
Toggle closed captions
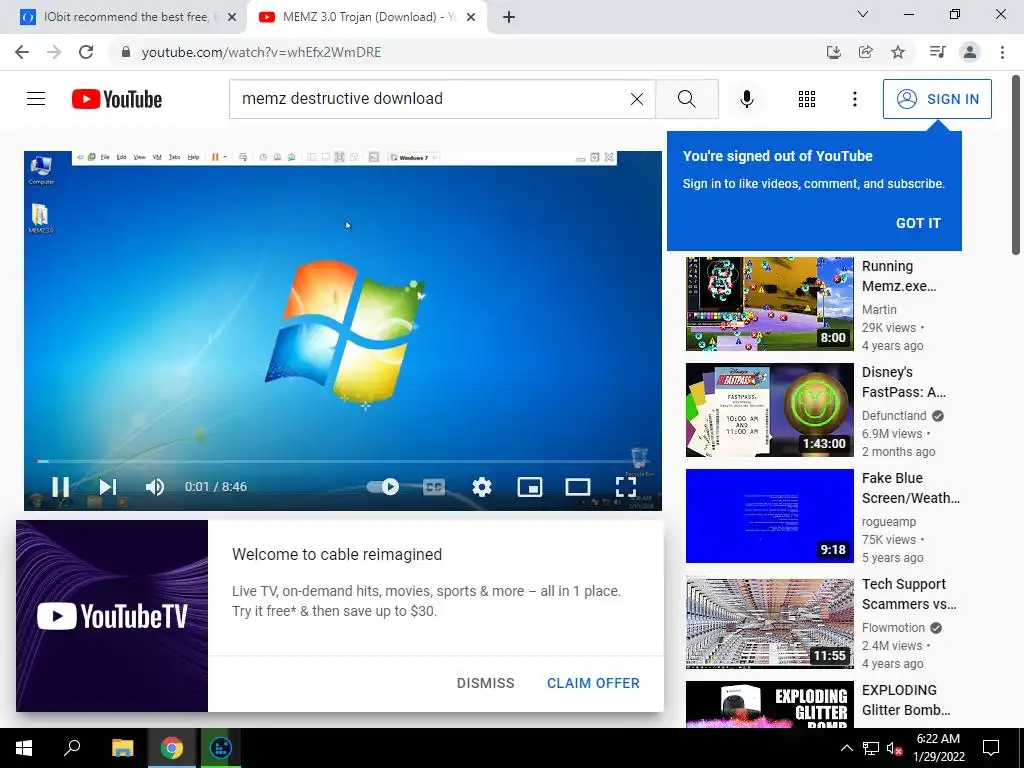point(434,487)
